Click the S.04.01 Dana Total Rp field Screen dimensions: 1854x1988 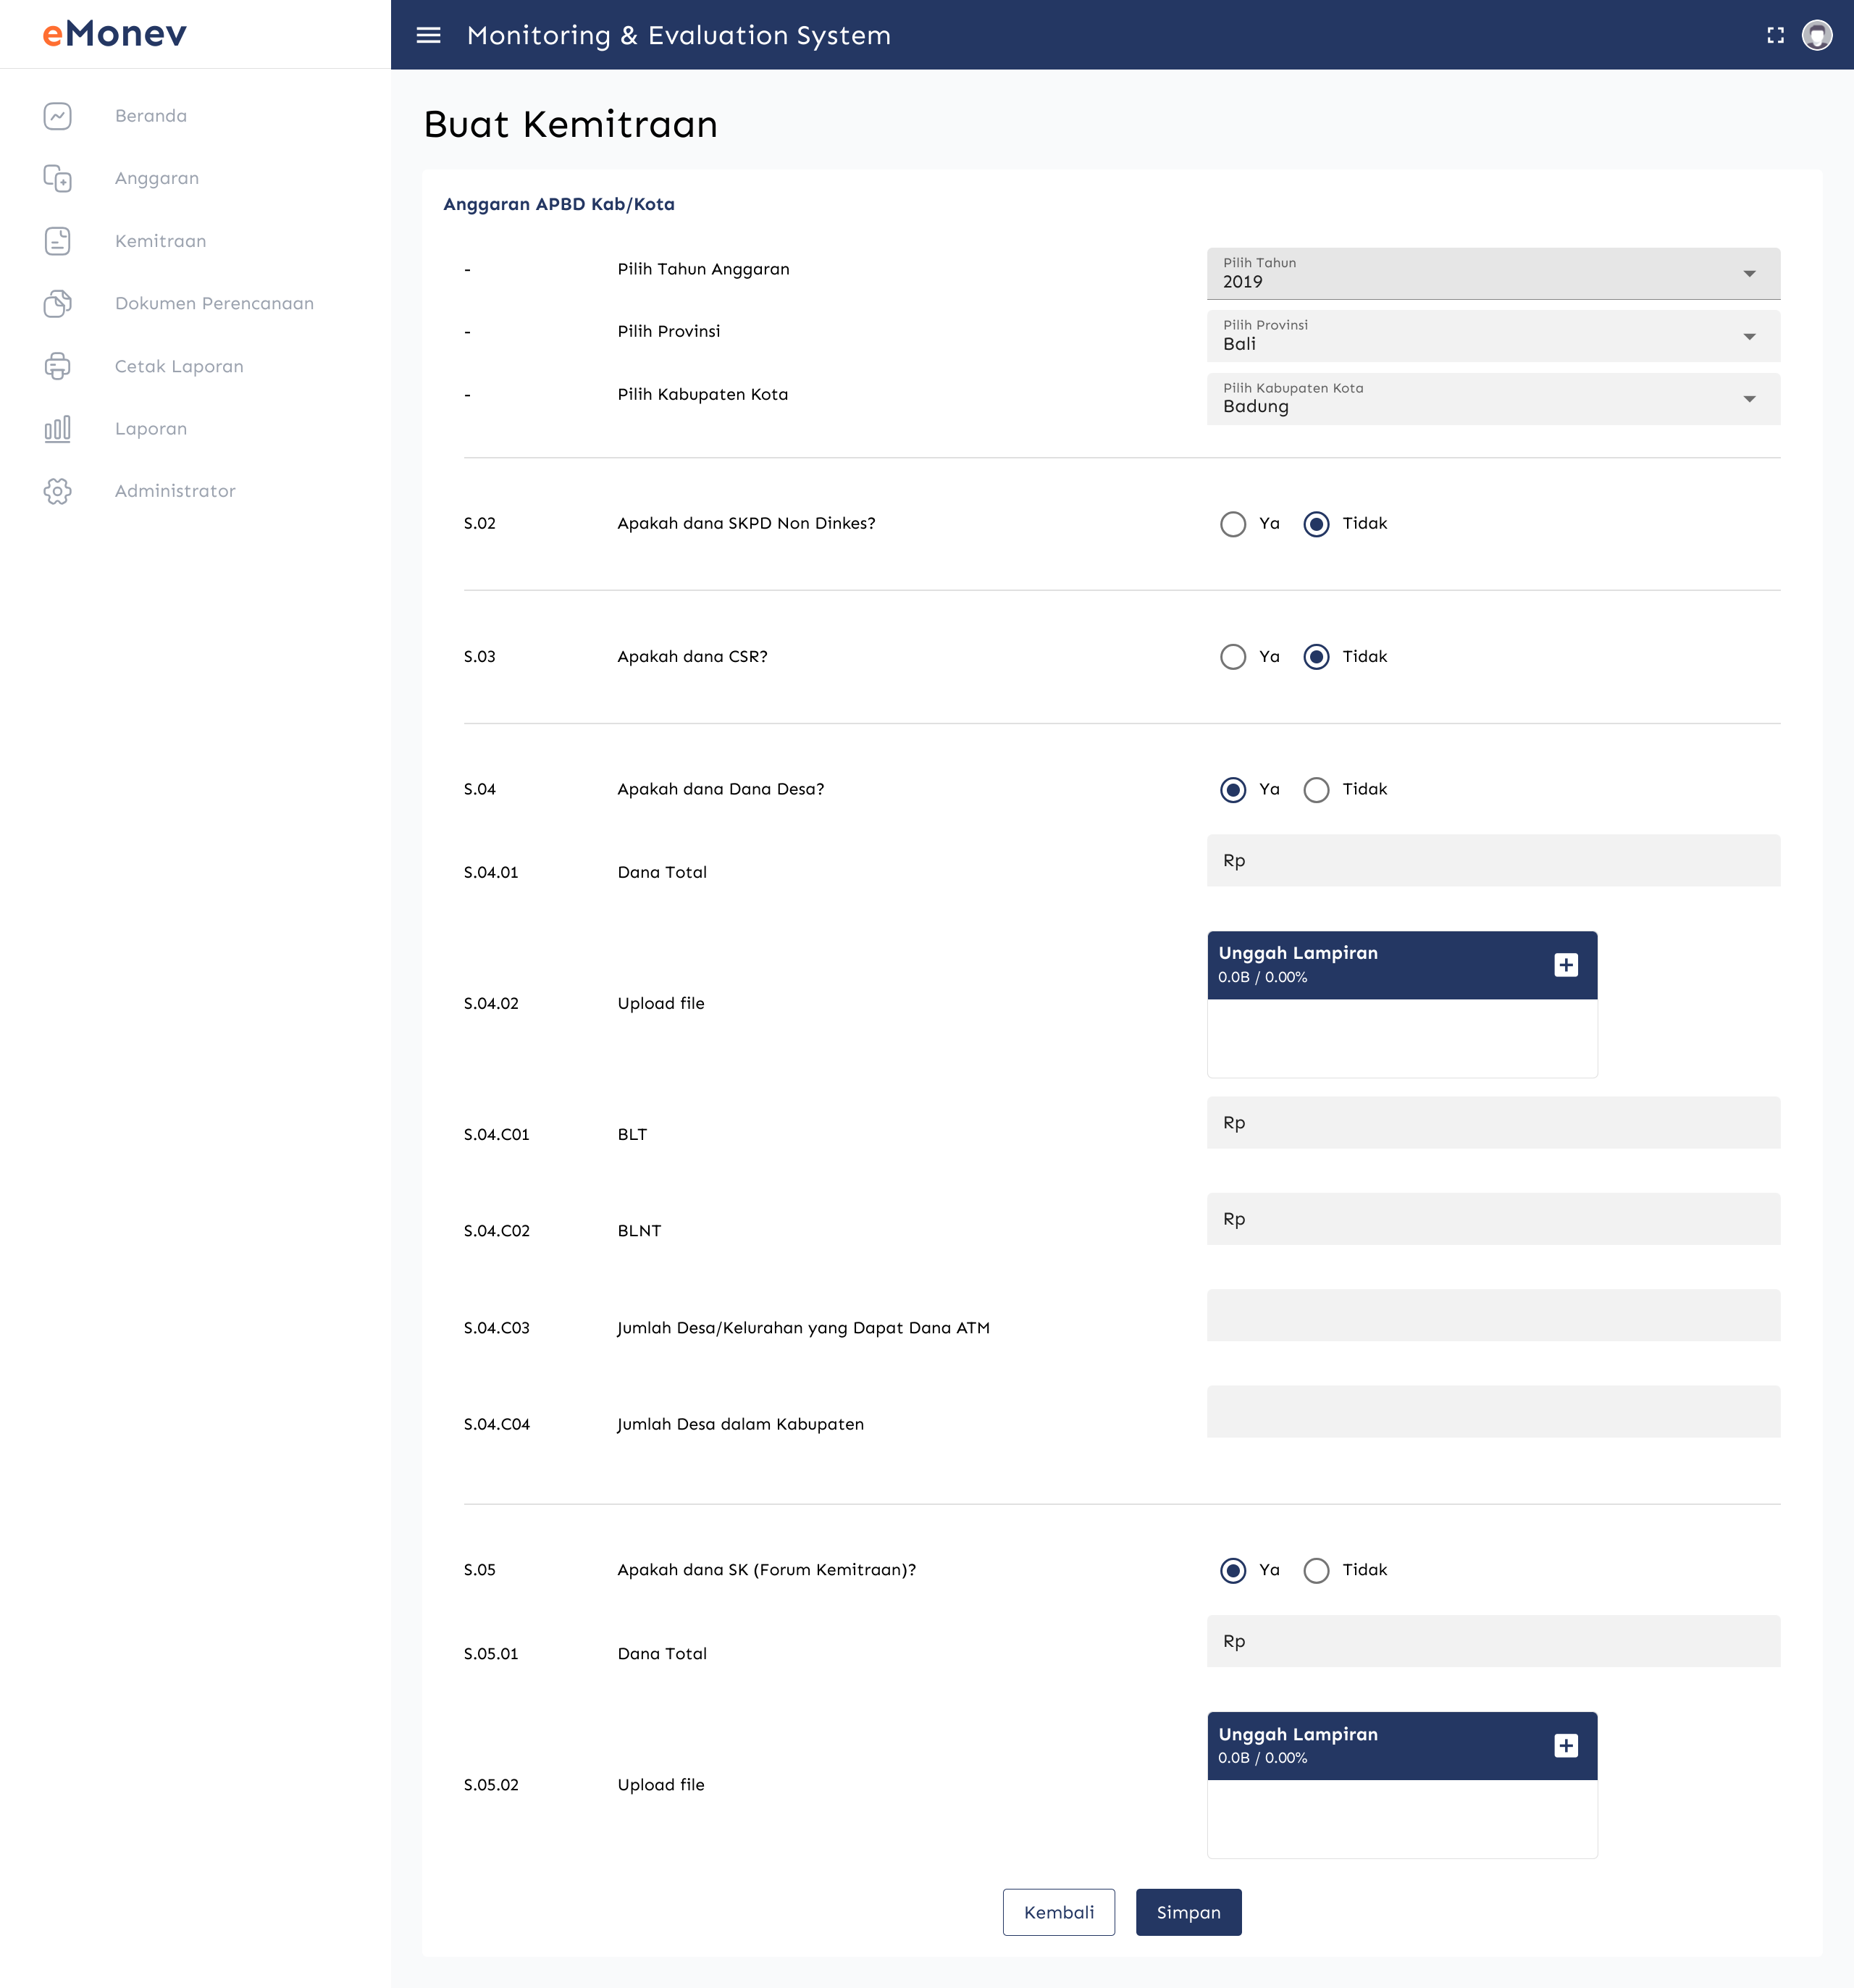coord(1493,861)
